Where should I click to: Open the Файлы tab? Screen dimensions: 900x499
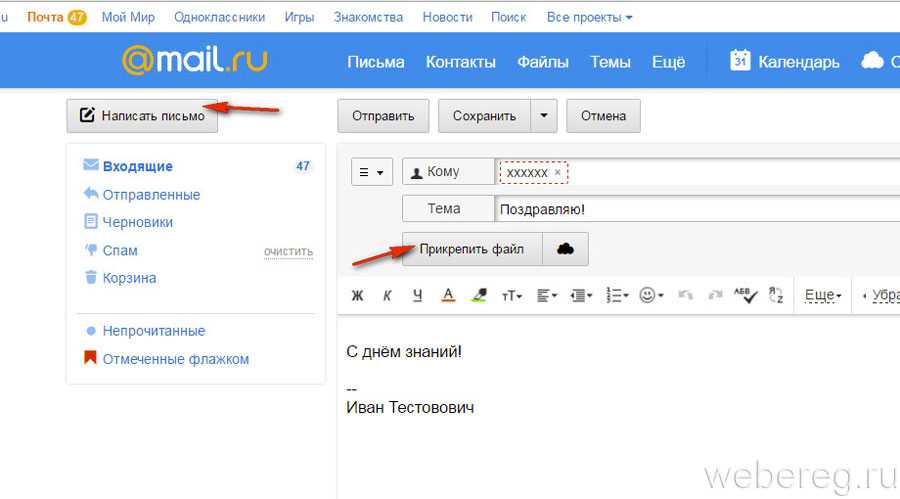tap(542, 62)
